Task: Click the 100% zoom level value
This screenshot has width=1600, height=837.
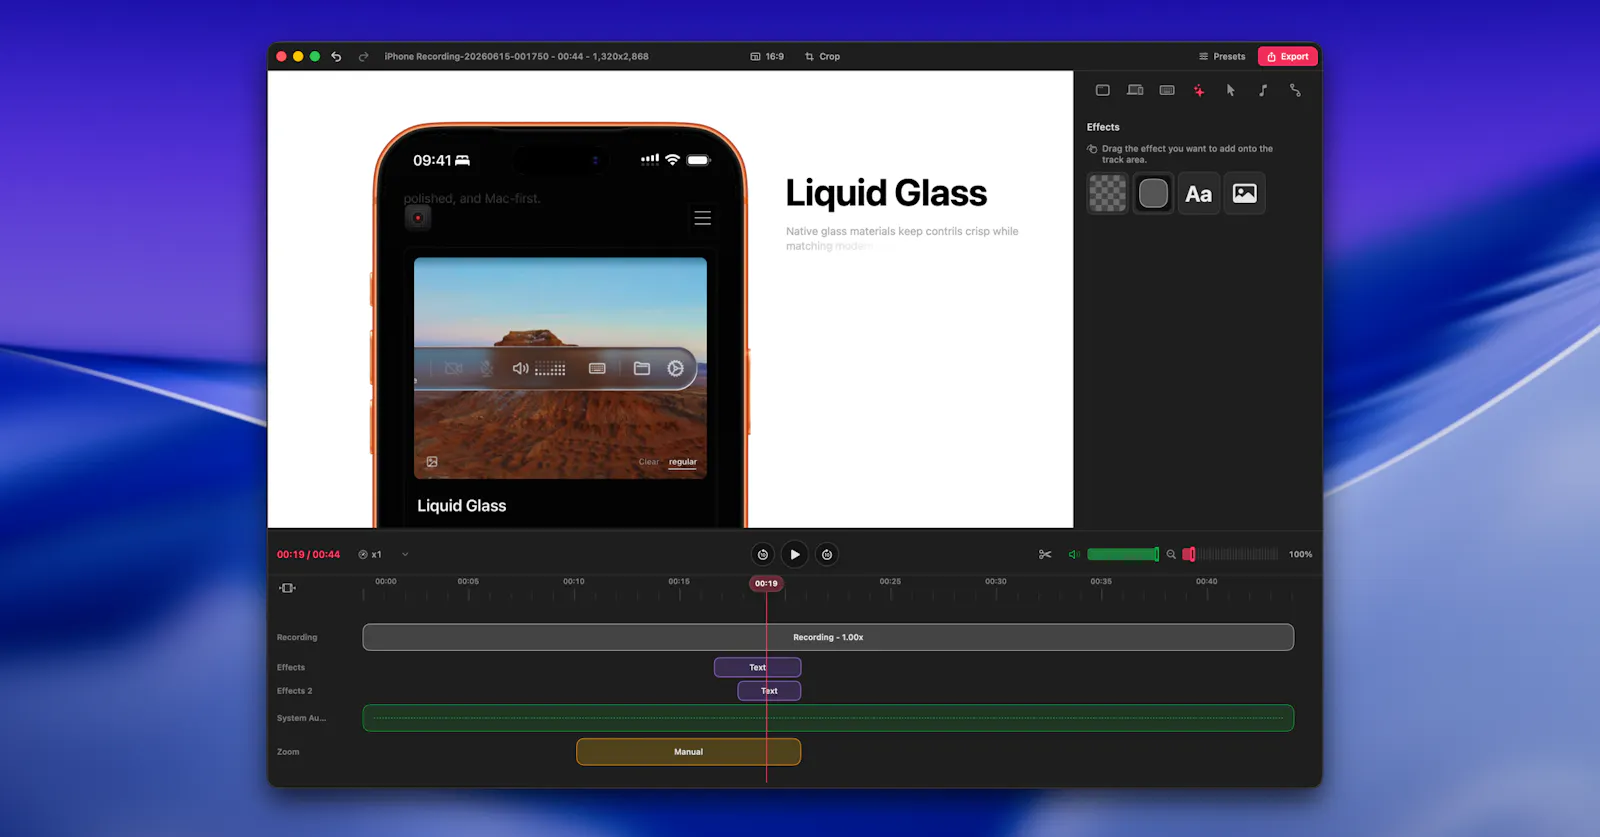Action: pos(1300,554)
